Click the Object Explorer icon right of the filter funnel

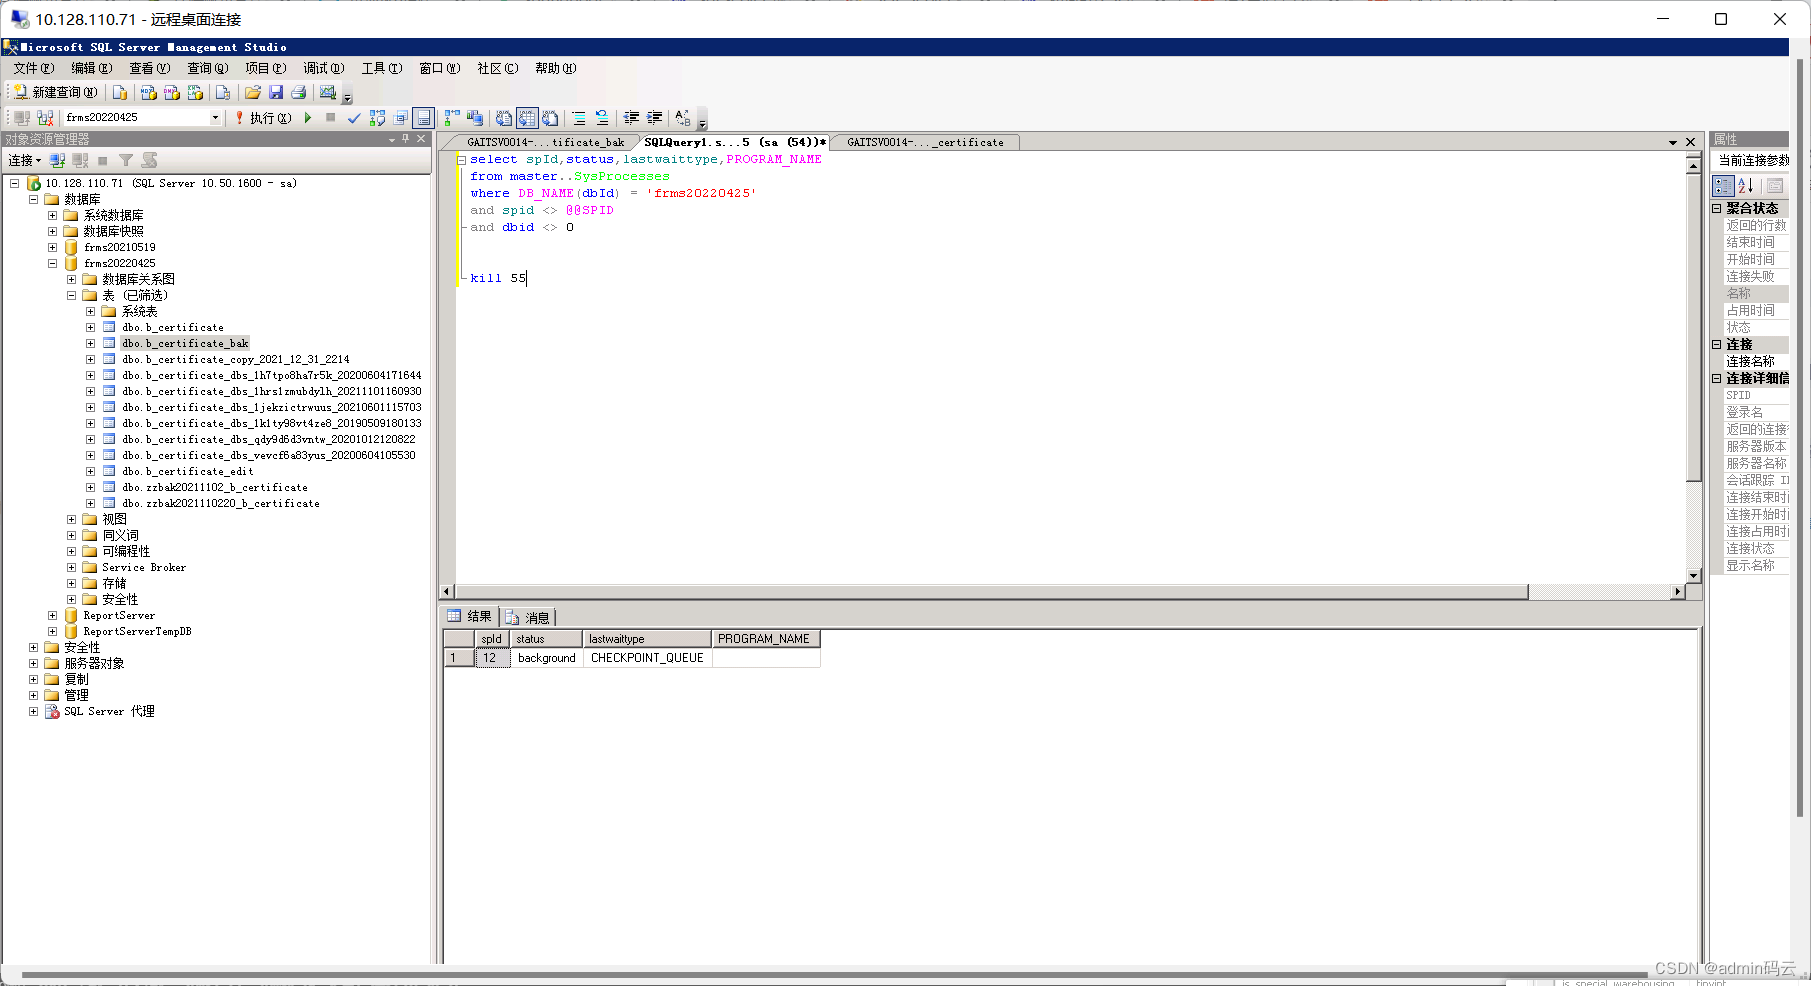tap(149, 160)
